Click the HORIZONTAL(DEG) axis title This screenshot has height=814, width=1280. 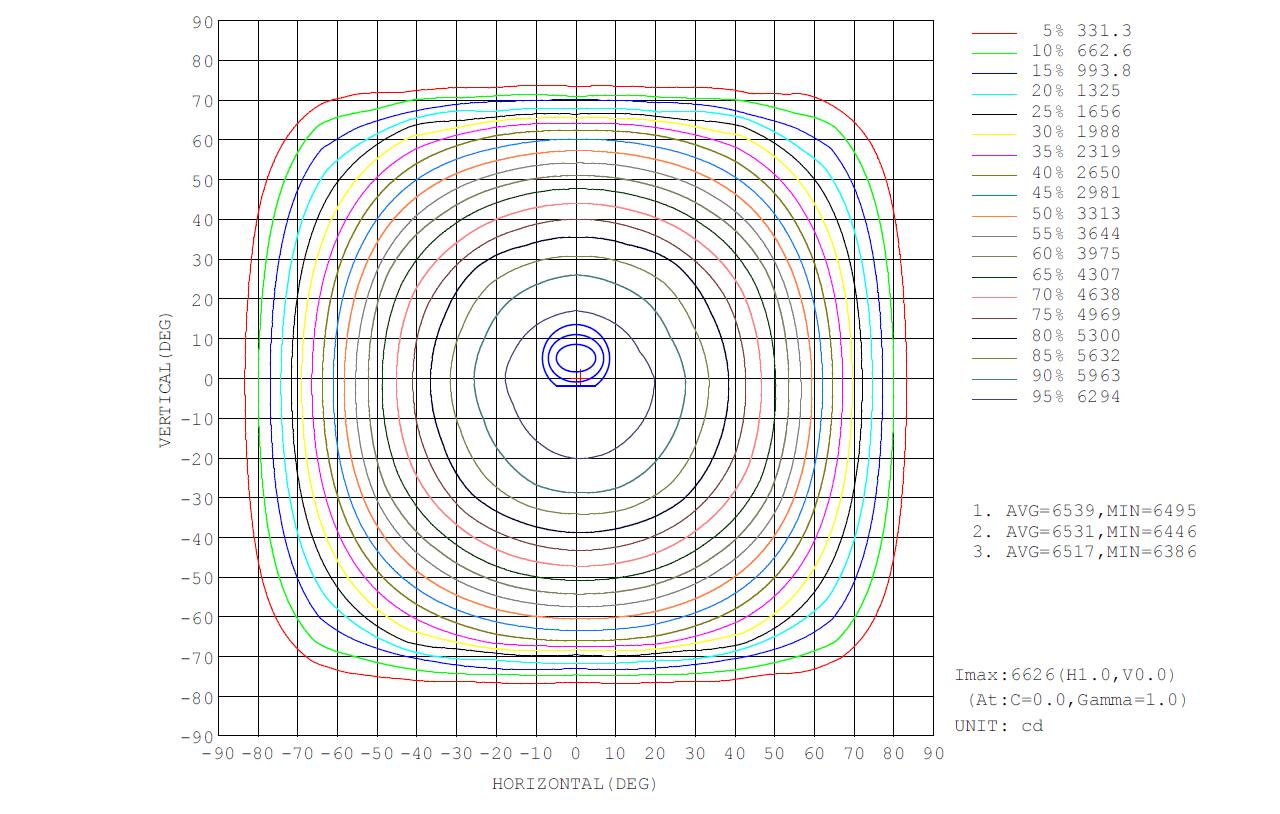pos(575,784)
